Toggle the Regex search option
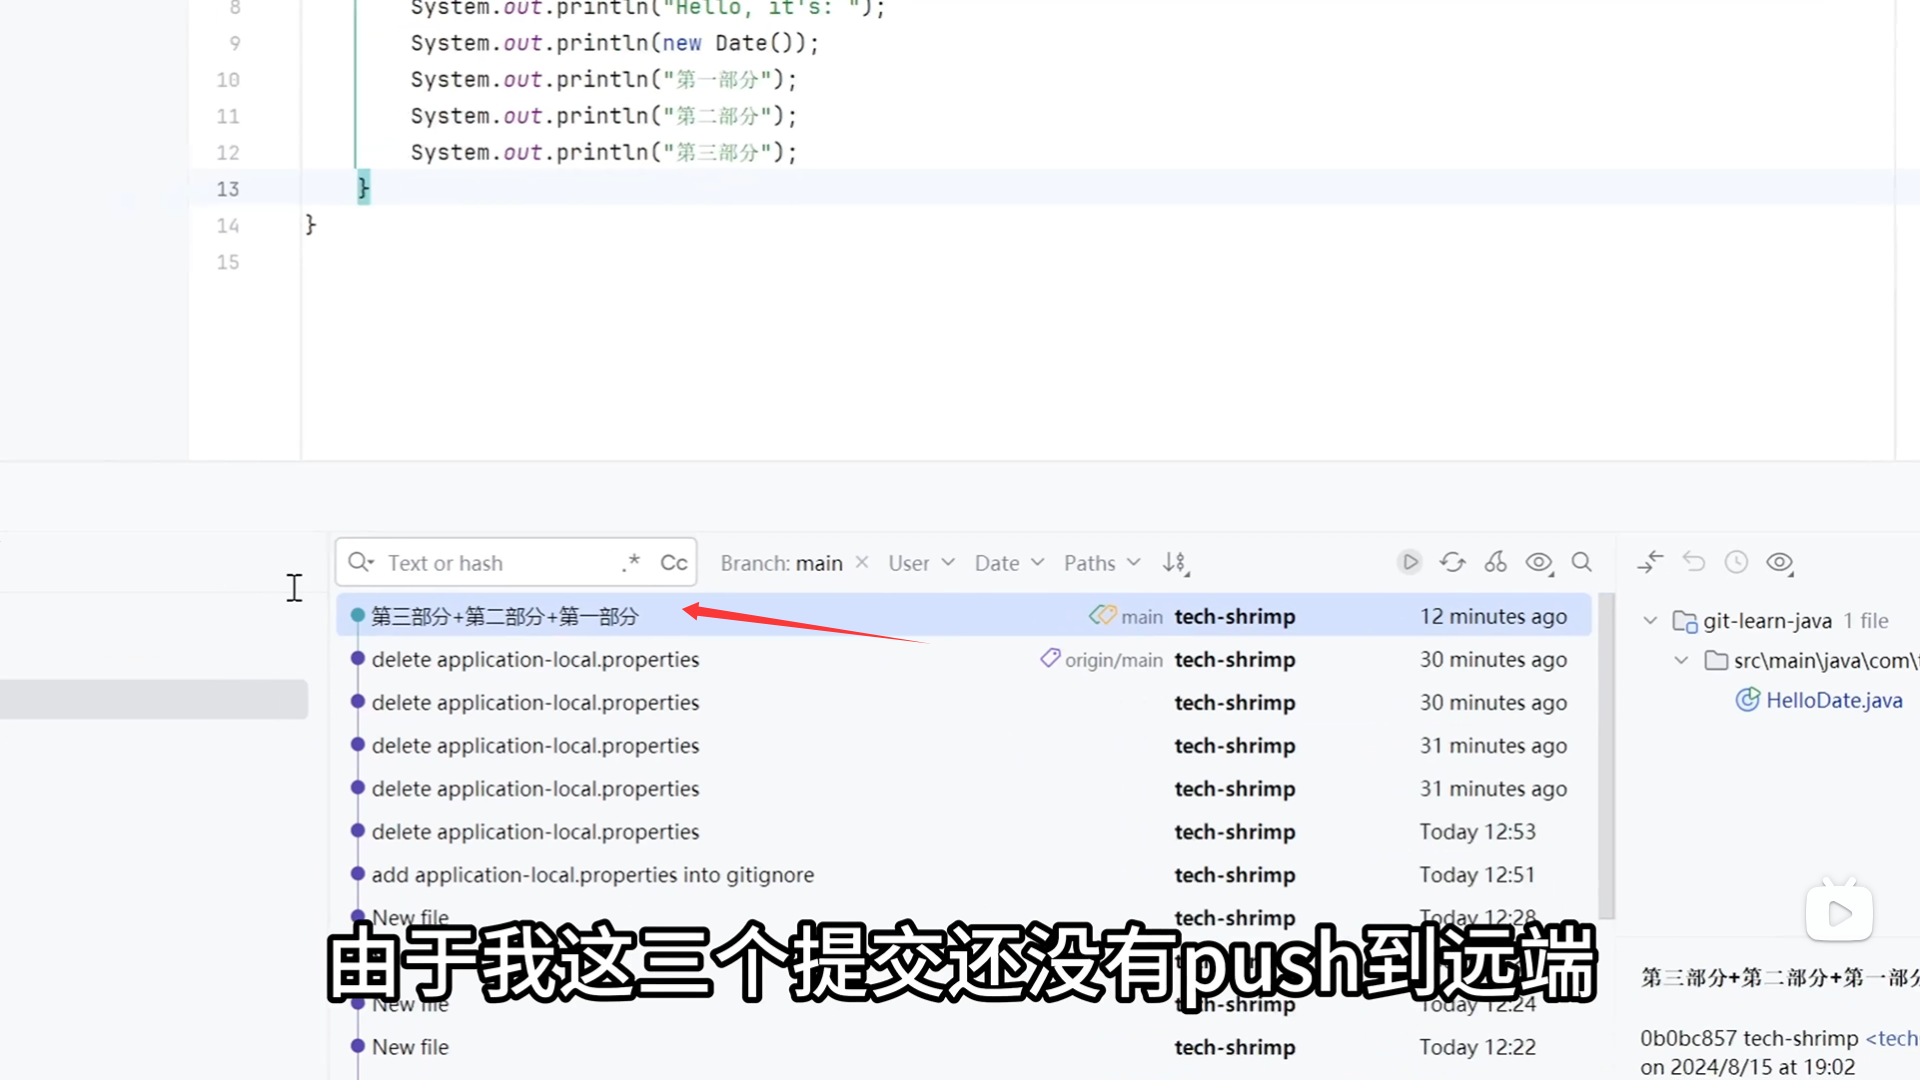 tap(631, 563)
